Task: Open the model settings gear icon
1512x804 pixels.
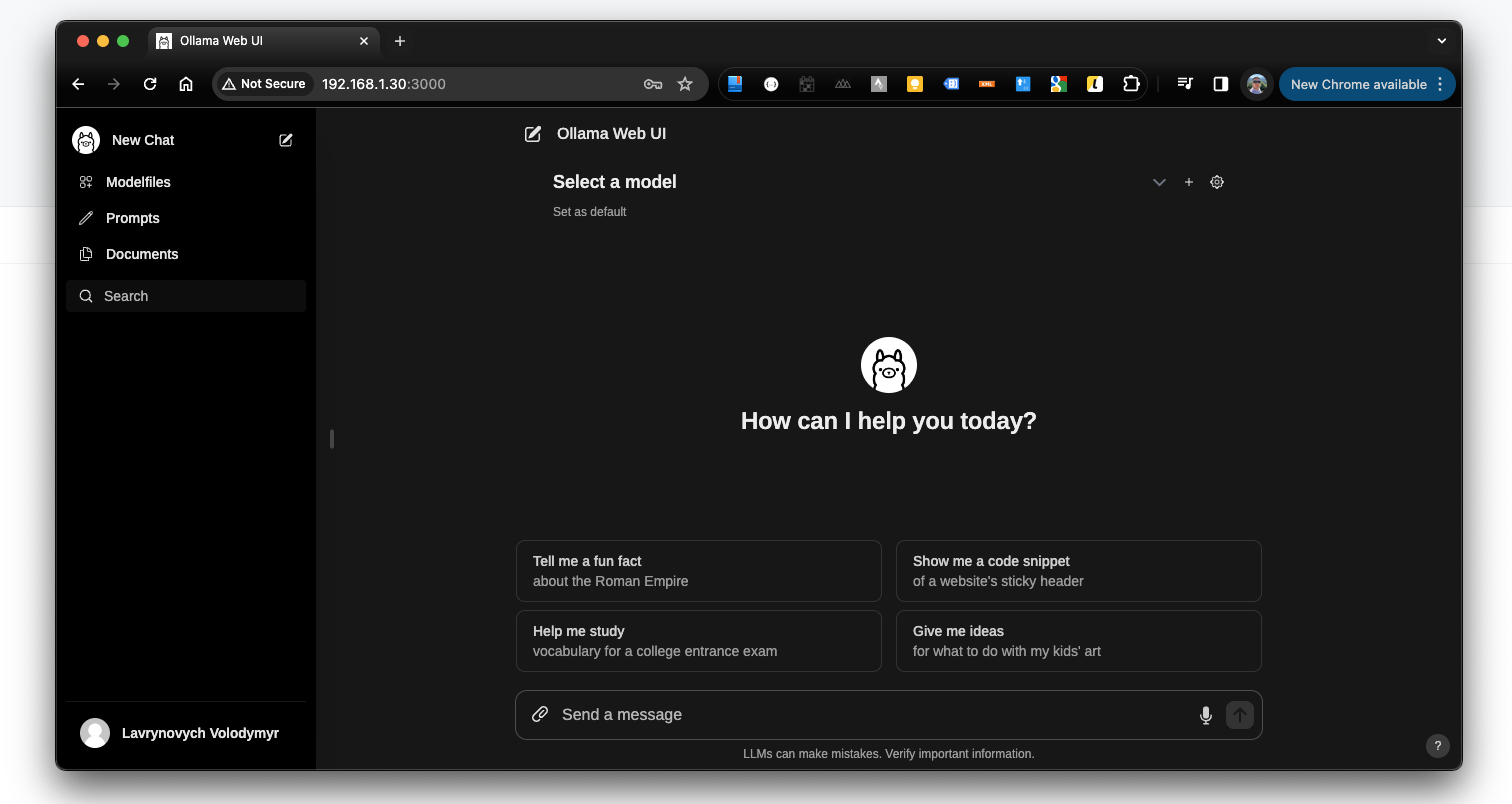Action: [1217, 182]
